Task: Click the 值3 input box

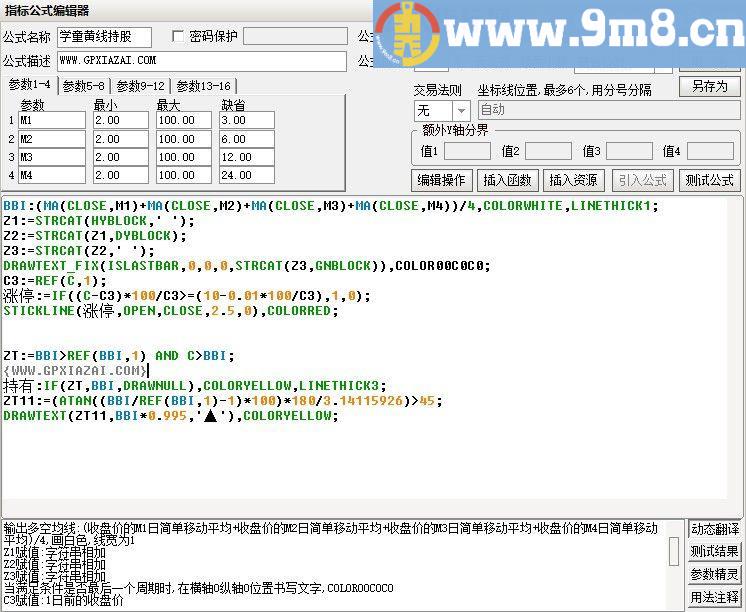Action: click(x=629, y=151)
